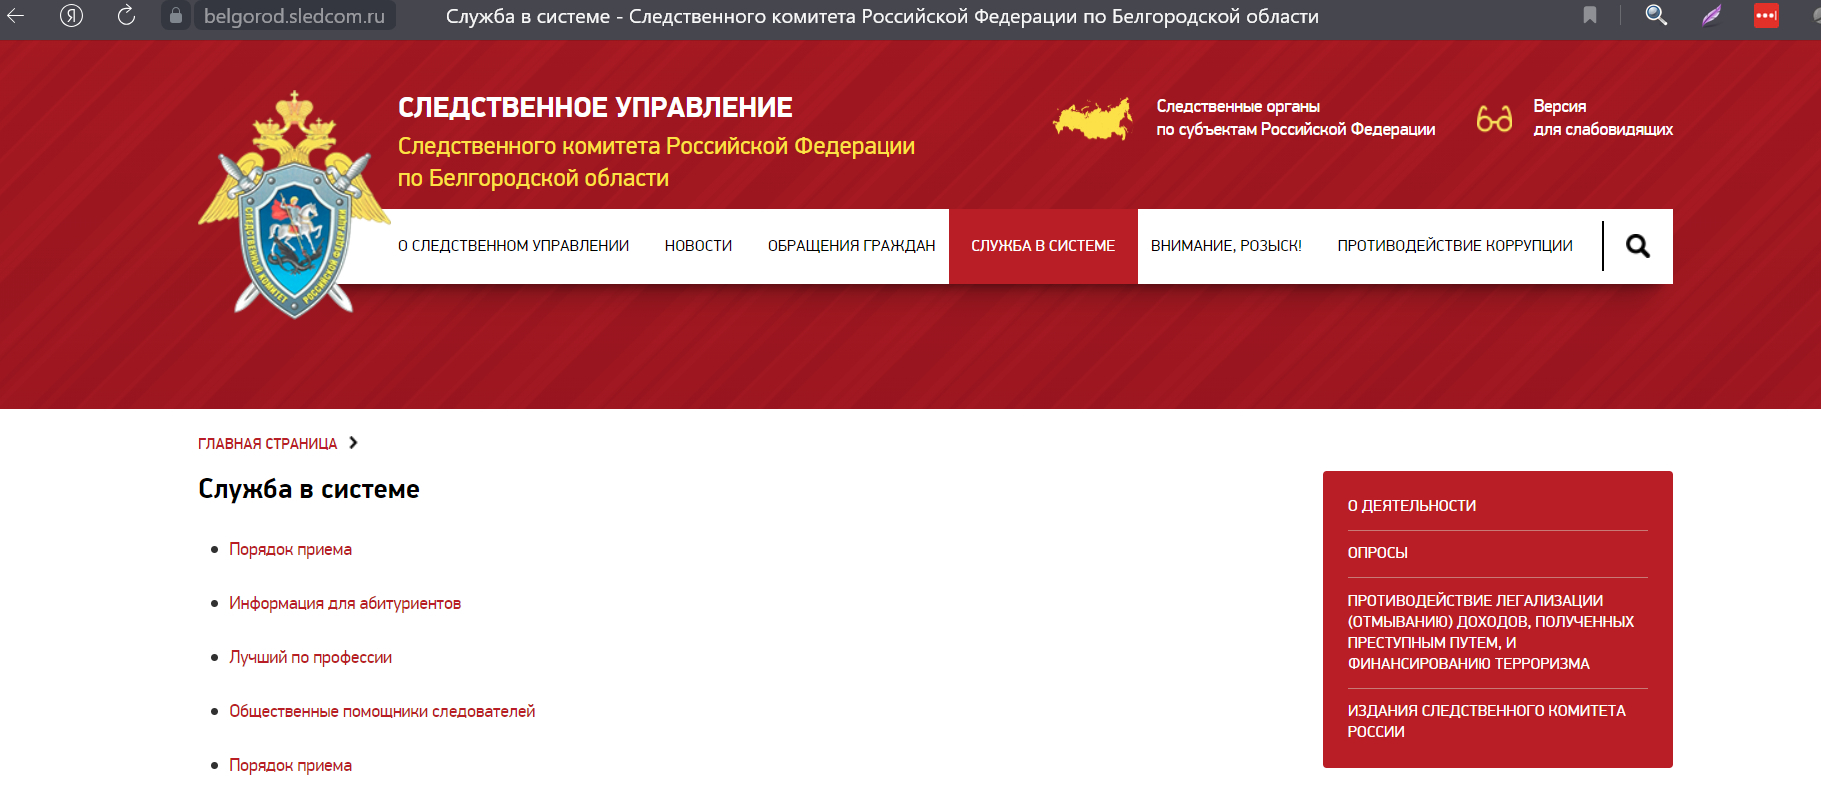This screenshot has height=790, width=1821.
Task: Open the browser magnifier search icon
Action: 1656,15
